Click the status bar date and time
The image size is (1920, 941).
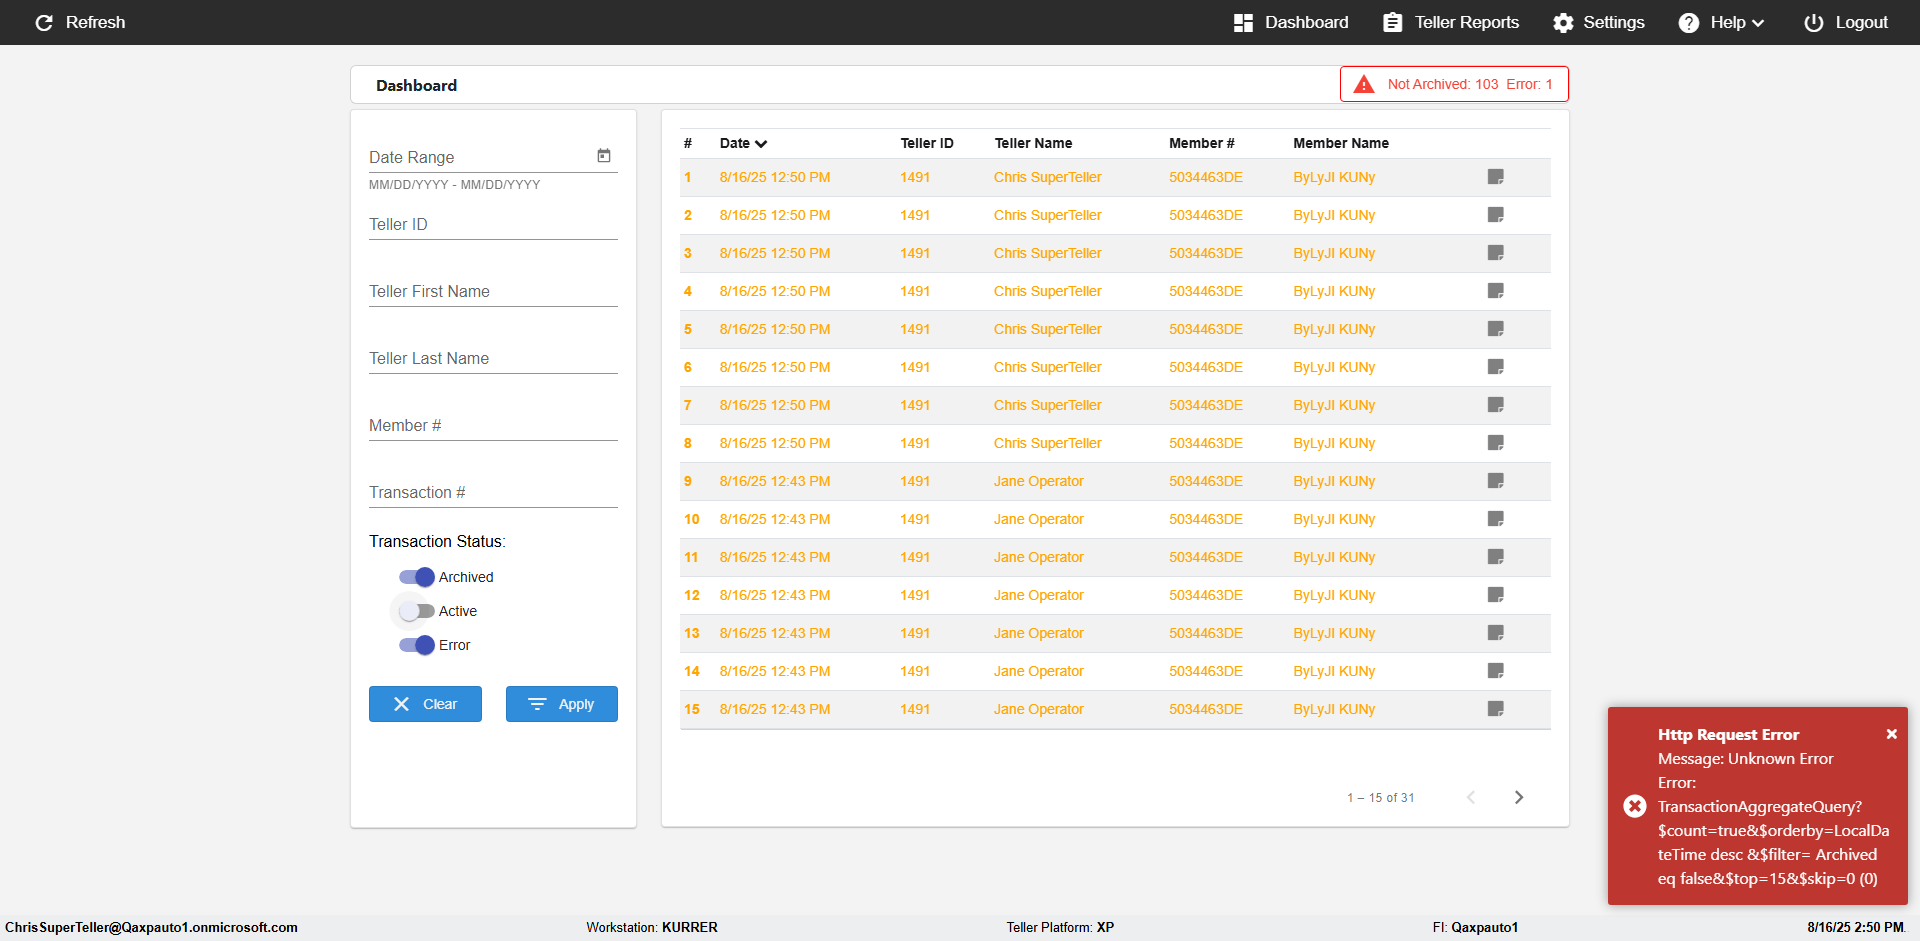1856,927
